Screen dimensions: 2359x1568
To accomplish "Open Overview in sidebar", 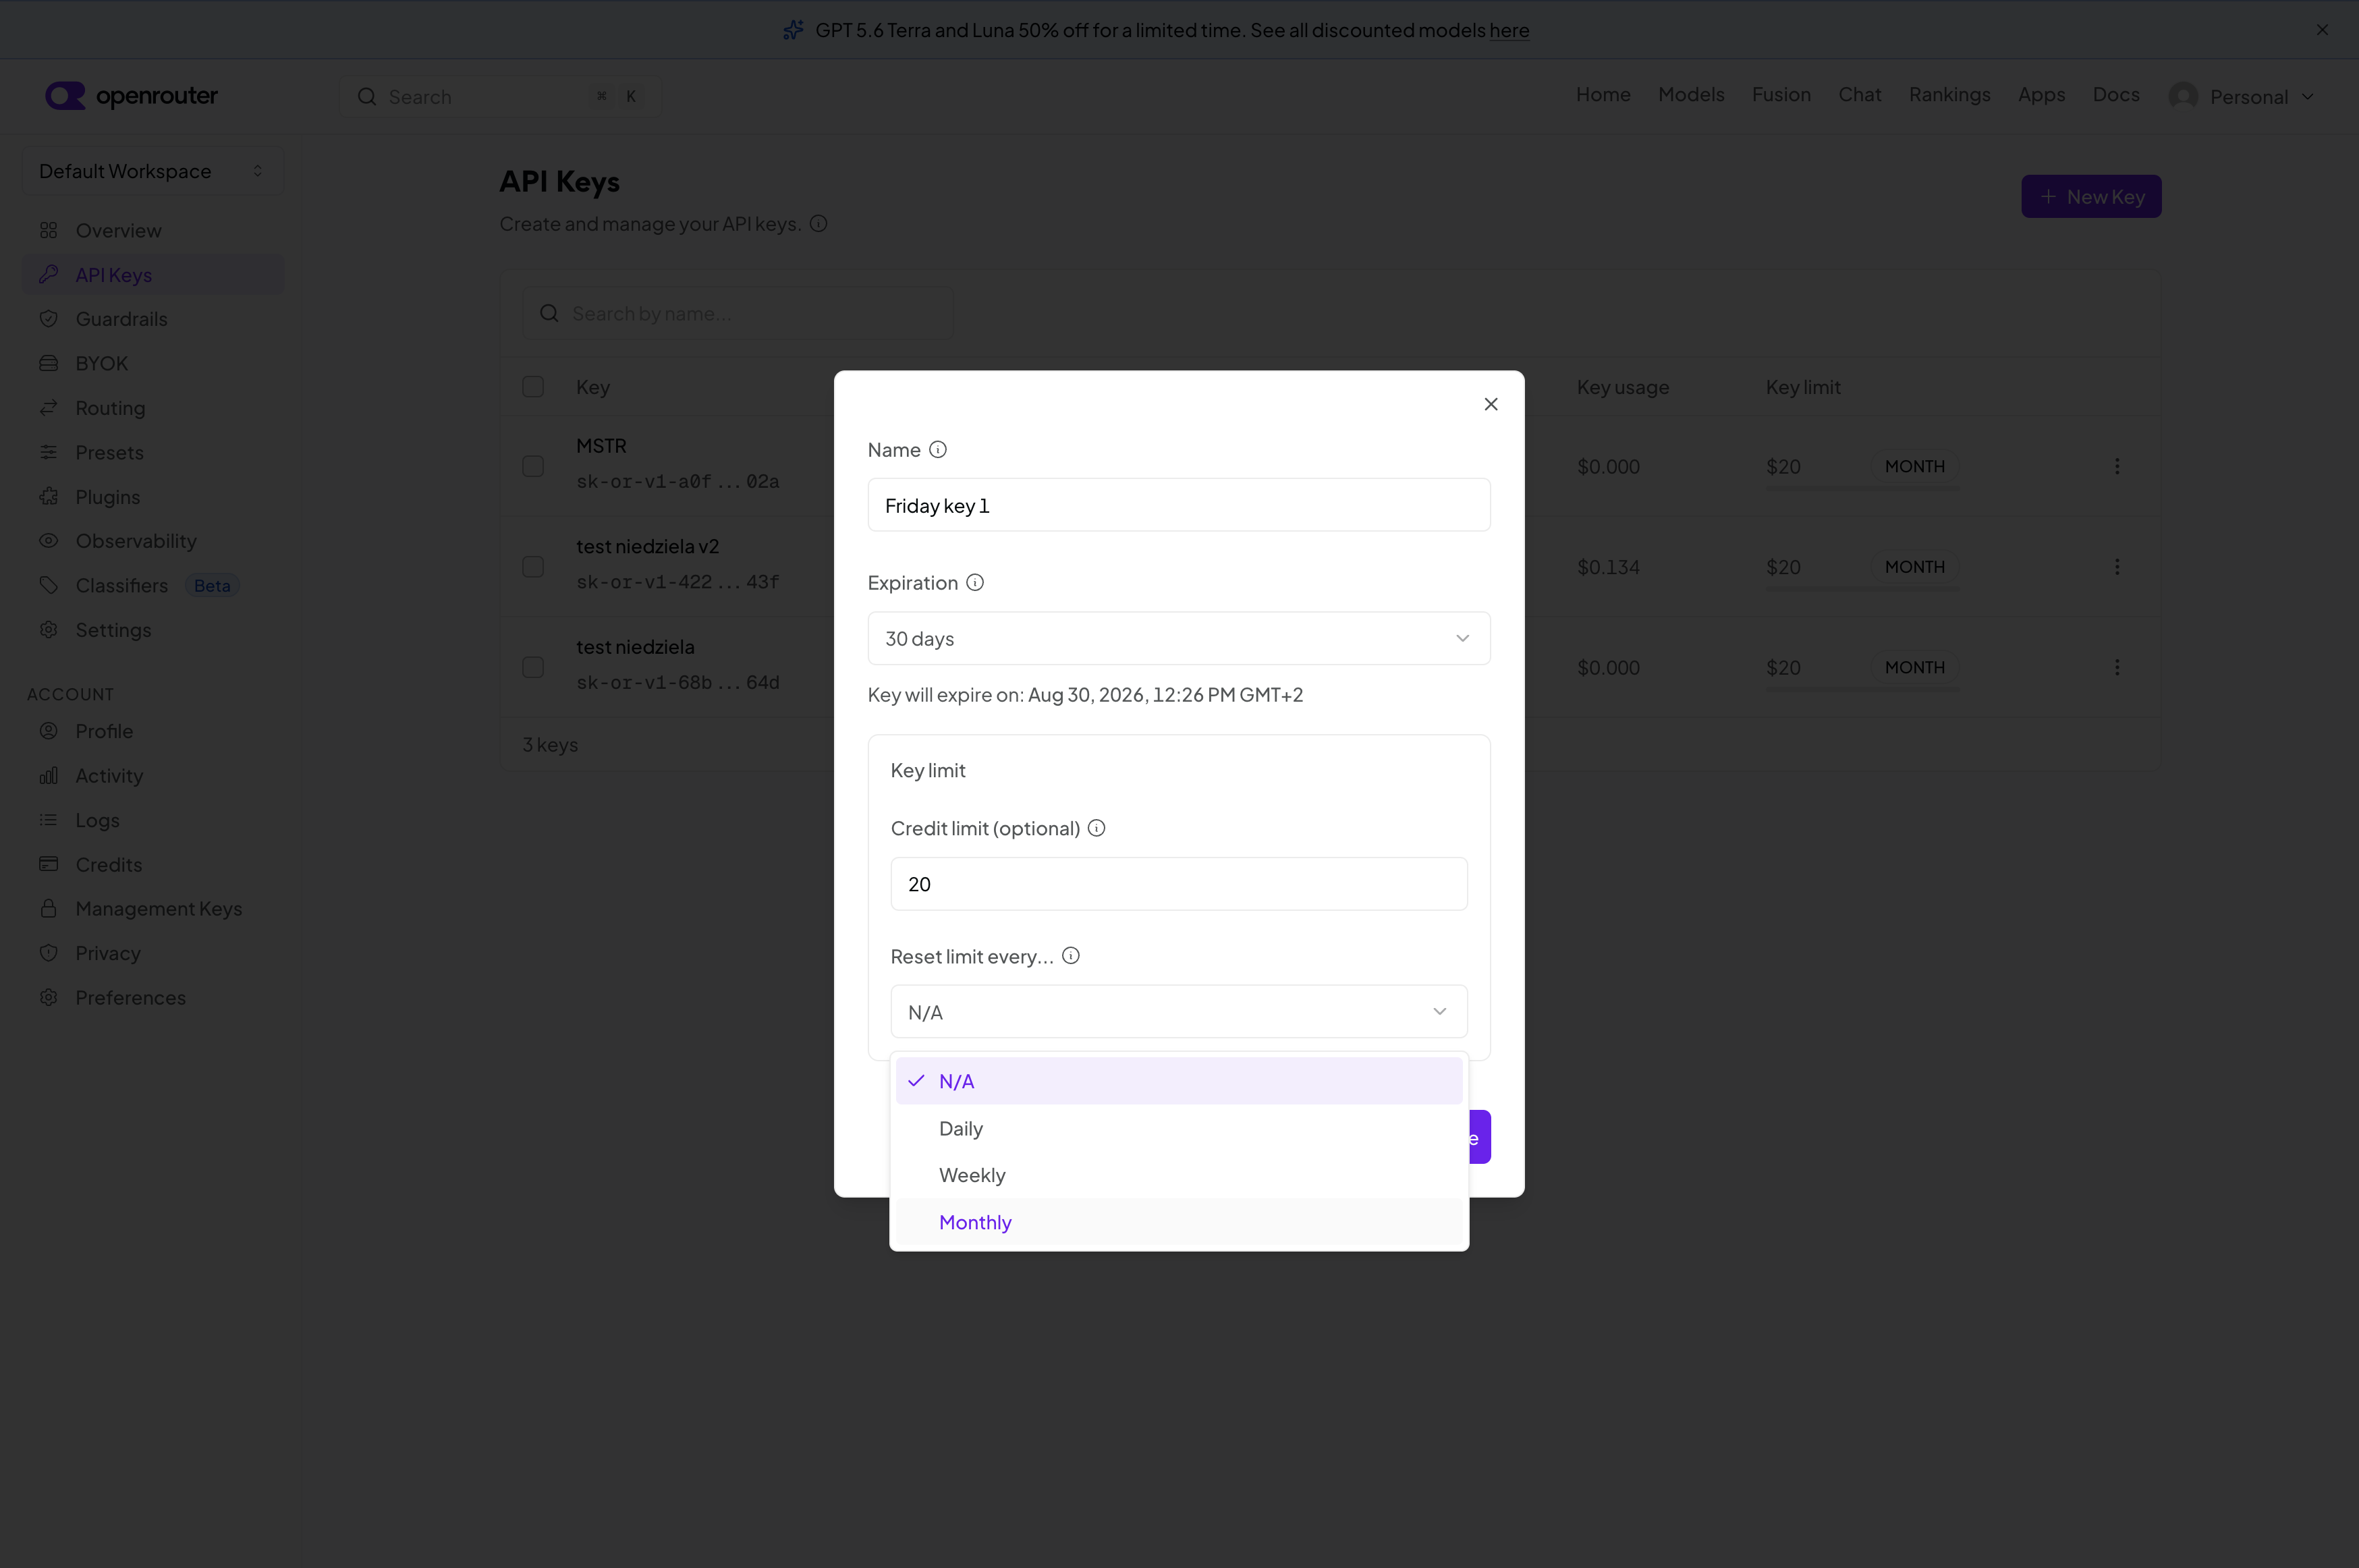I will pos(153,230).
